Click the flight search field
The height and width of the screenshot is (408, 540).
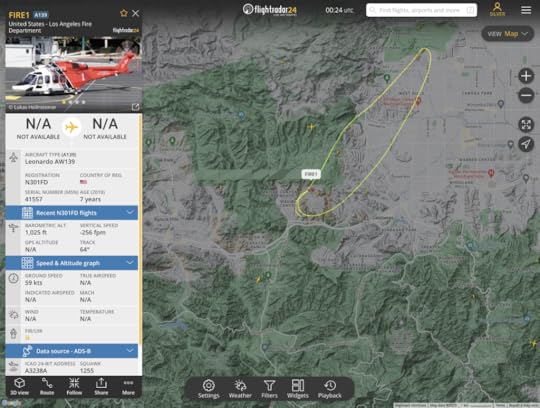click(x=421, y=10)
